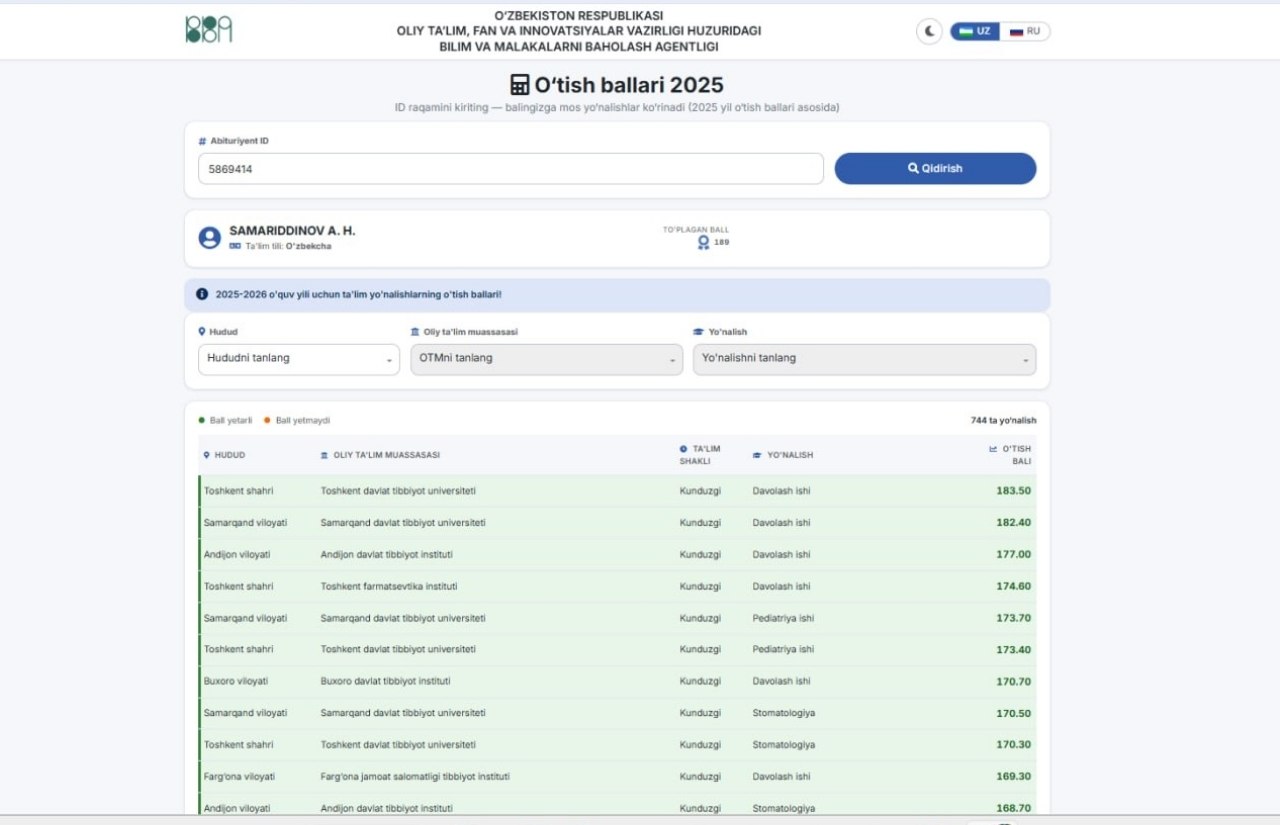Click the orange Ball yetmaydi legend dot
The height and width of the screenshot is (825, 1280).
(x=267, y=420)
